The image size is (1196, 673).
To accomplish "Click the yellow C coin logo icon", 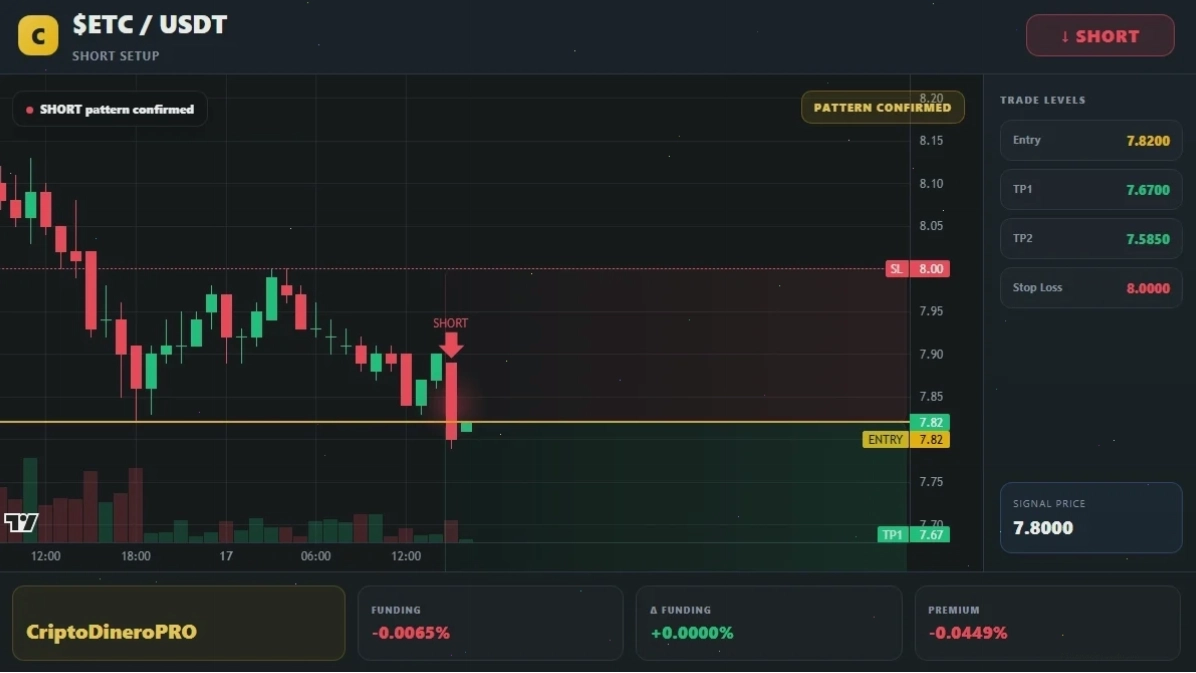I will tap(38, 35).
